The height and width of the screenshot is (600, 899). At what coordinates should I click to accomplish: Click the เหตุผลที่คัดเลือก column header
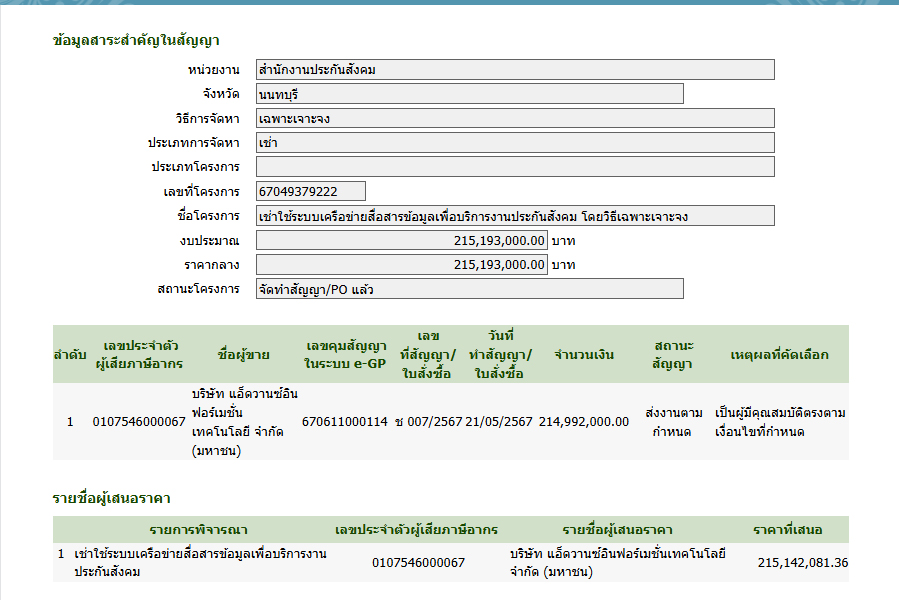pos(779,354)
